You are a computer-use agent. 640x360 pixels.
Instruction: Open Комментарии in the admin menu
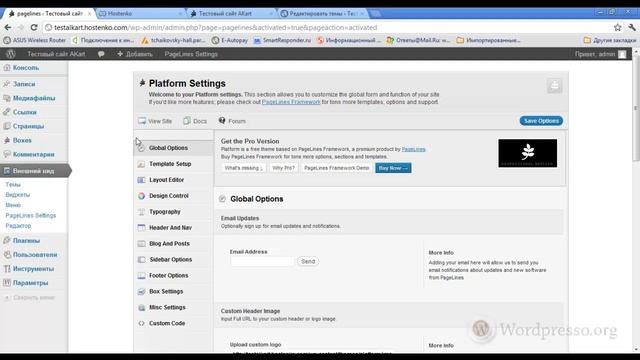pyautogui.click(x=33, y=154)
